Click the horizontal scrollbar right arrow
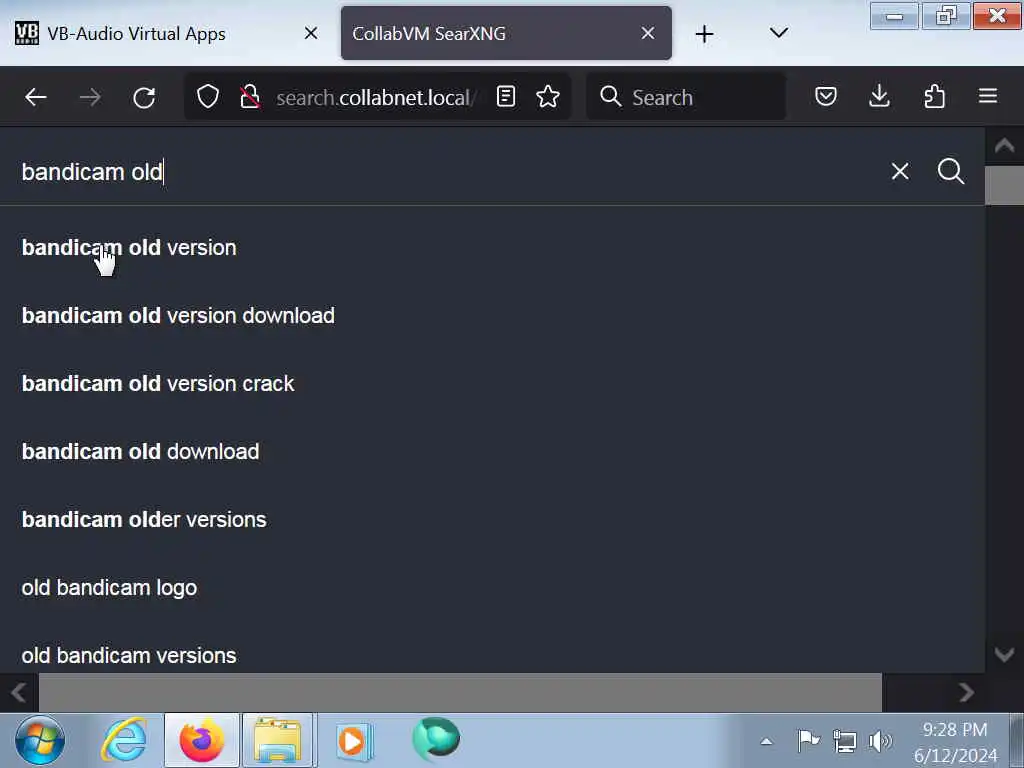 [967, 692]
